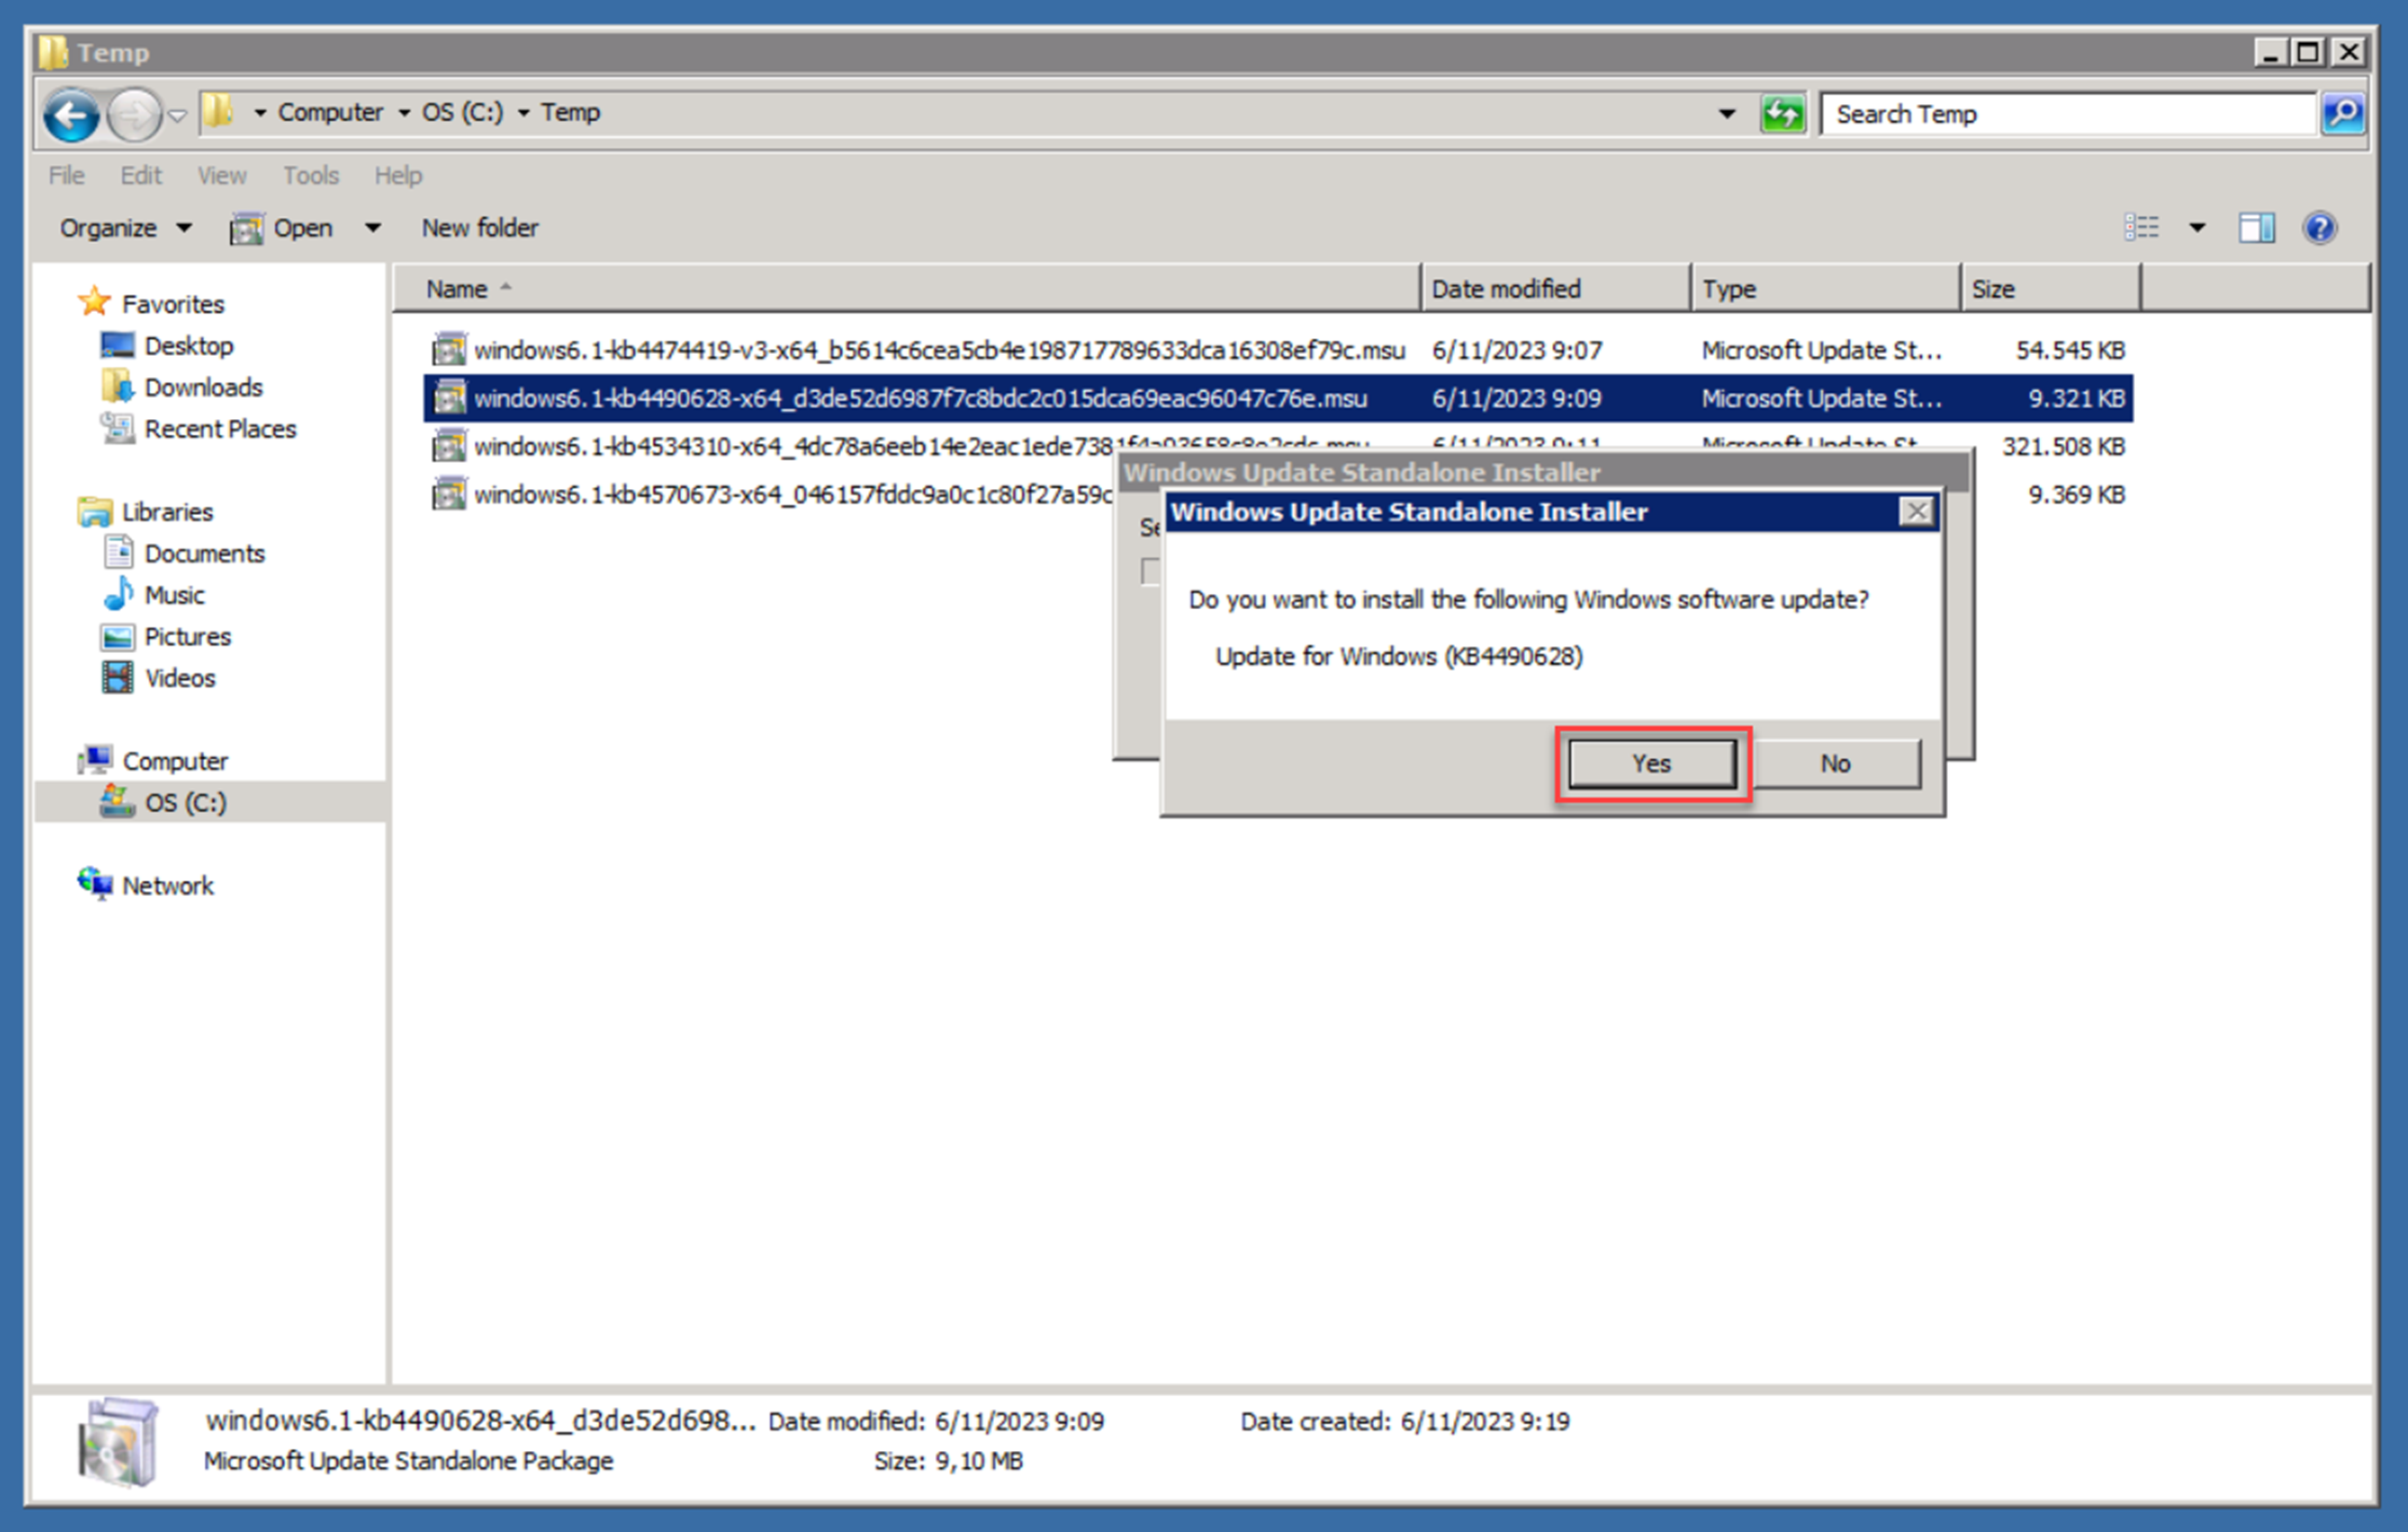Open the Network item in the sidebar

(168, 885)
